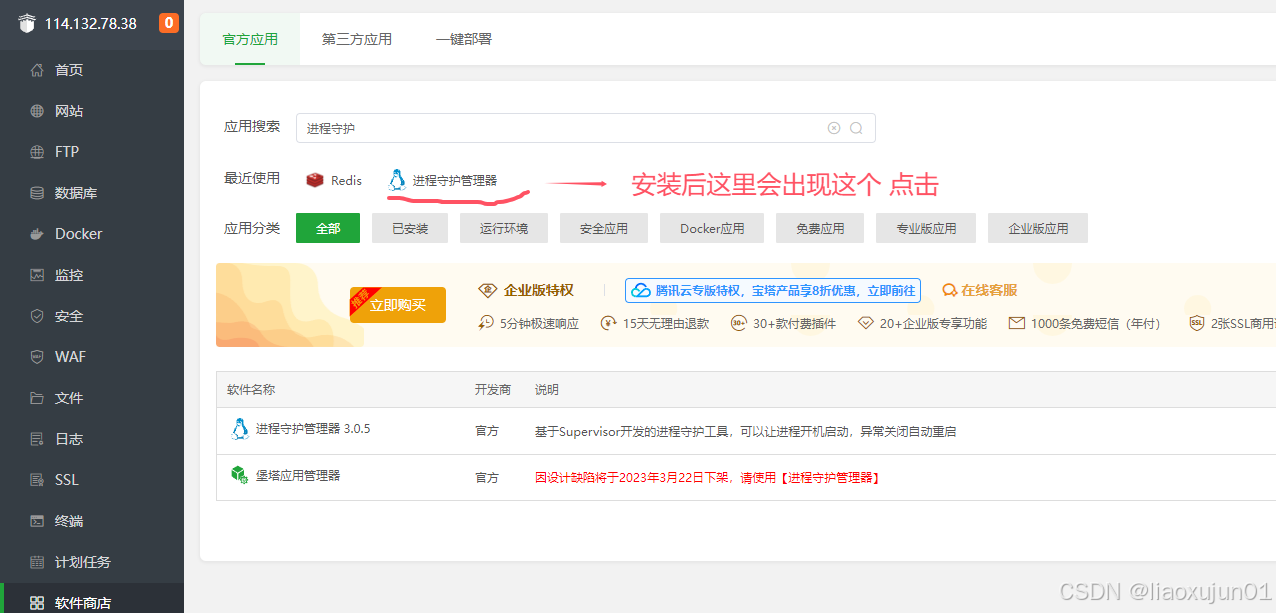Viewport: 1276px width, 613px height.
Task: Click the 堡塔应用管理器 green cube icon
Action: (x=239, y=475)
